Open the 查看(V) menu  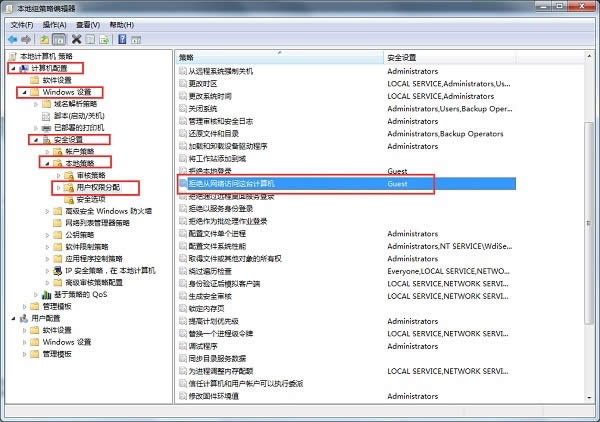coord(88,25)
